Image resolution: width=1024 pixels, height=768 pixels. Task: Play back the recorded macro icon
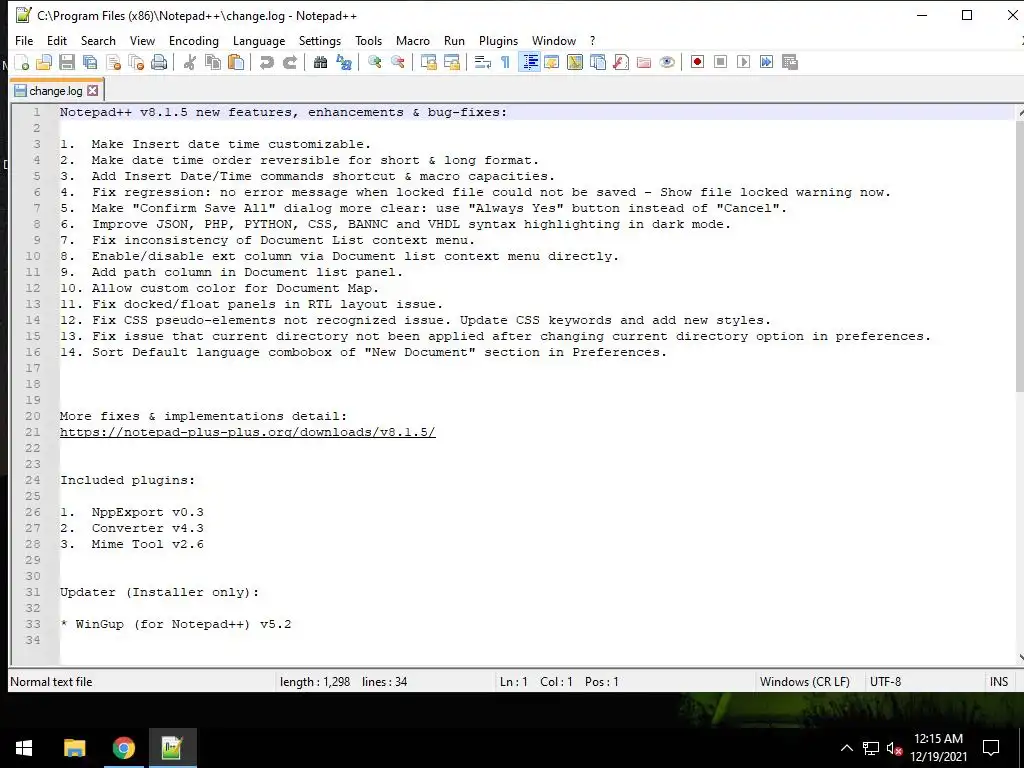(743, 62)
